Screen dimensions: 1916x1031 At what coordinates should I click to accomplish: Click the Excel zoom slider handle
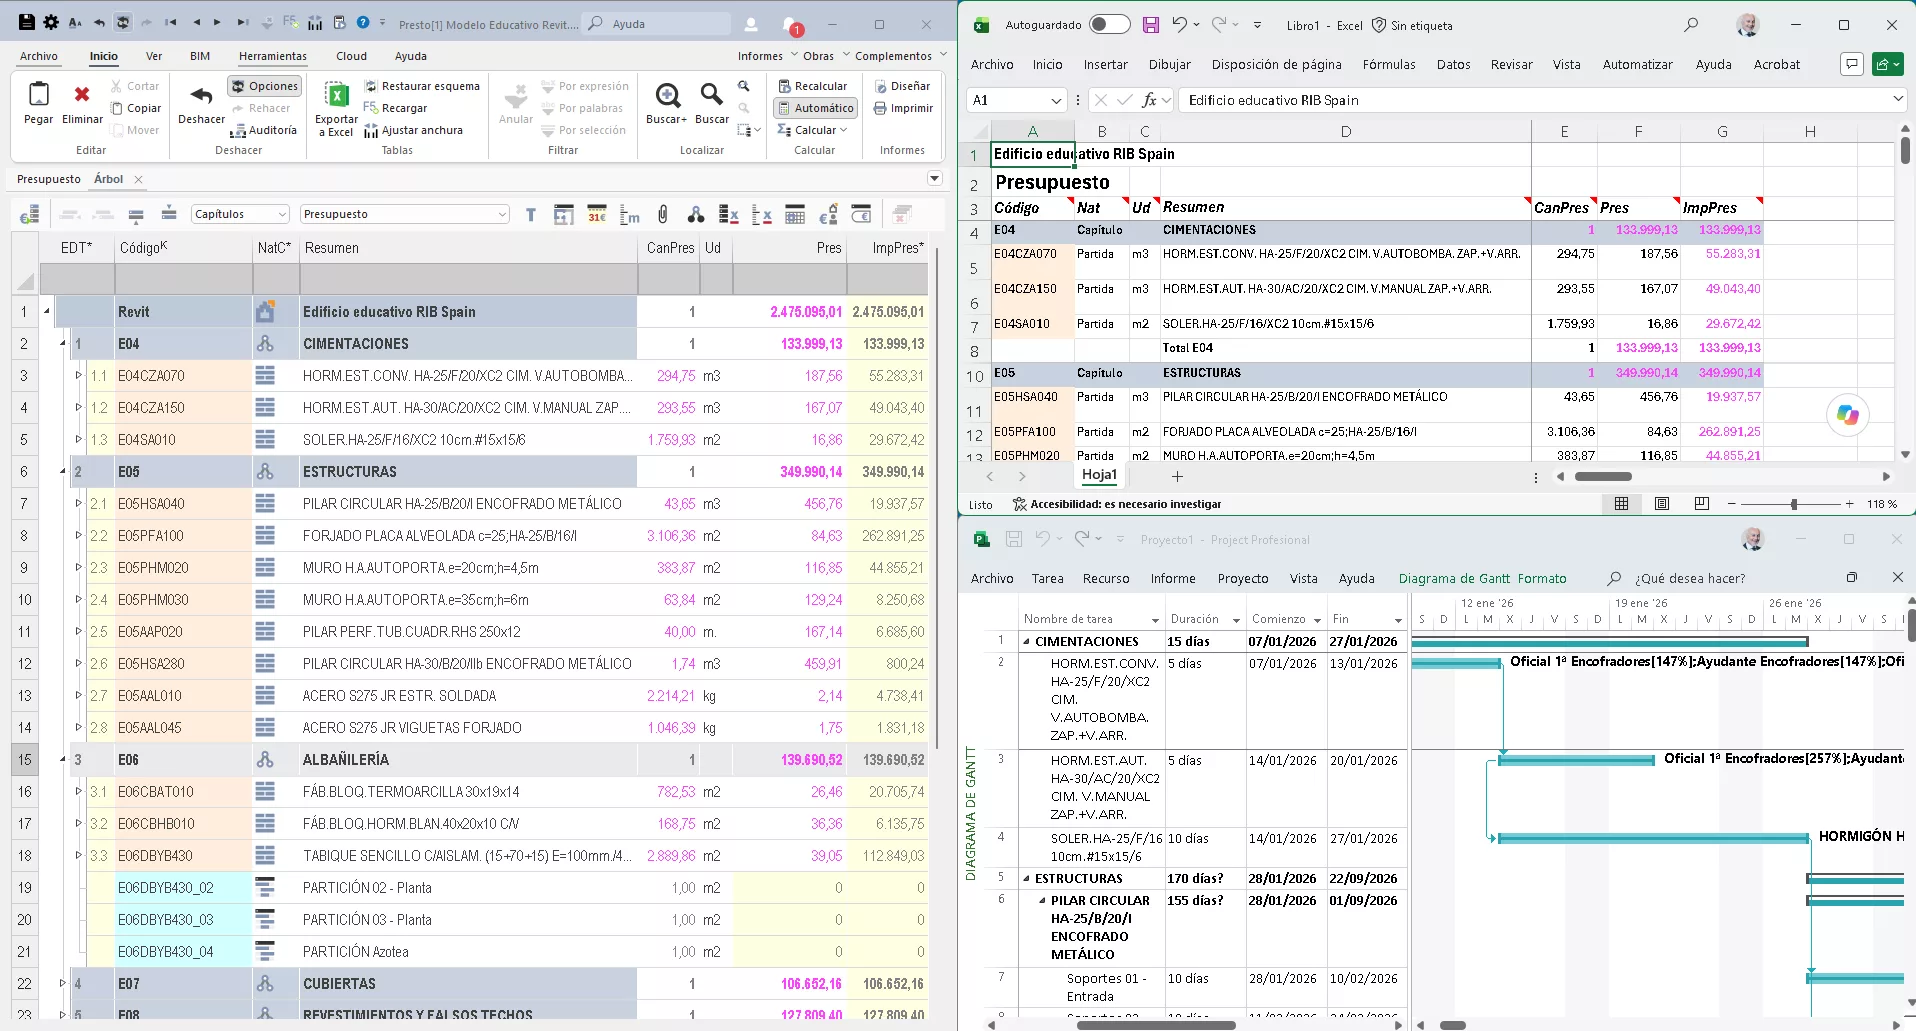pyautogui.click(x=1794, y=504)
